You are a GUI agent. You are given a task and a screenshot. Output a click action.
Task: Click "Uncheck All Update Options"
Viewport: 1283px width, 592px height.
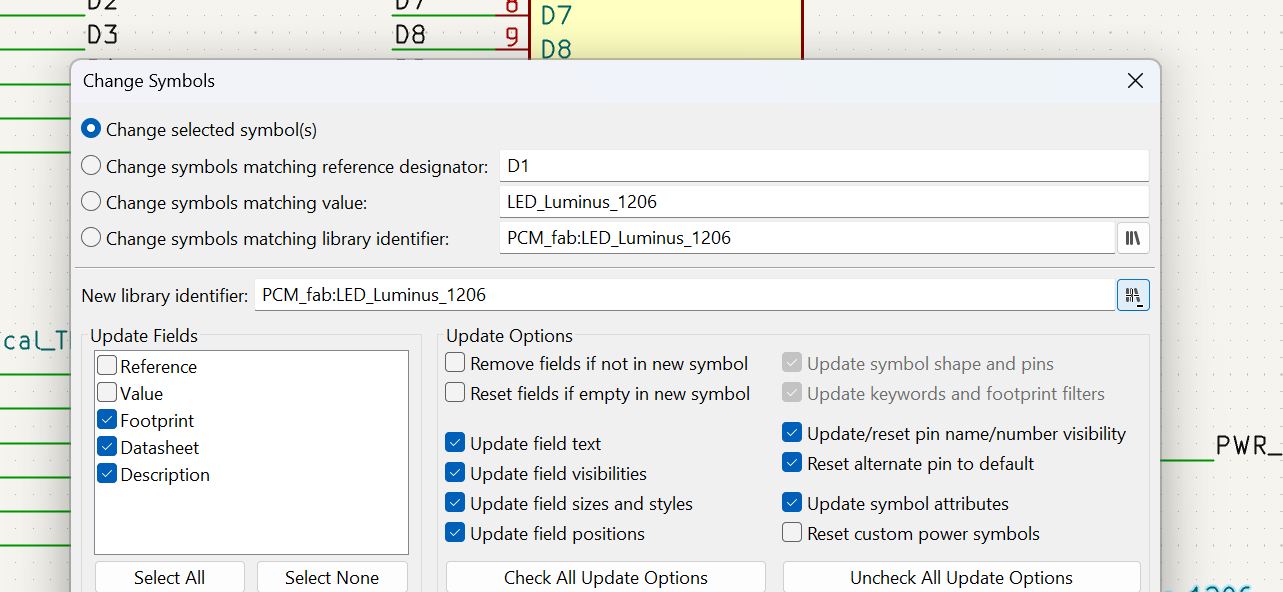pos(960,578)
